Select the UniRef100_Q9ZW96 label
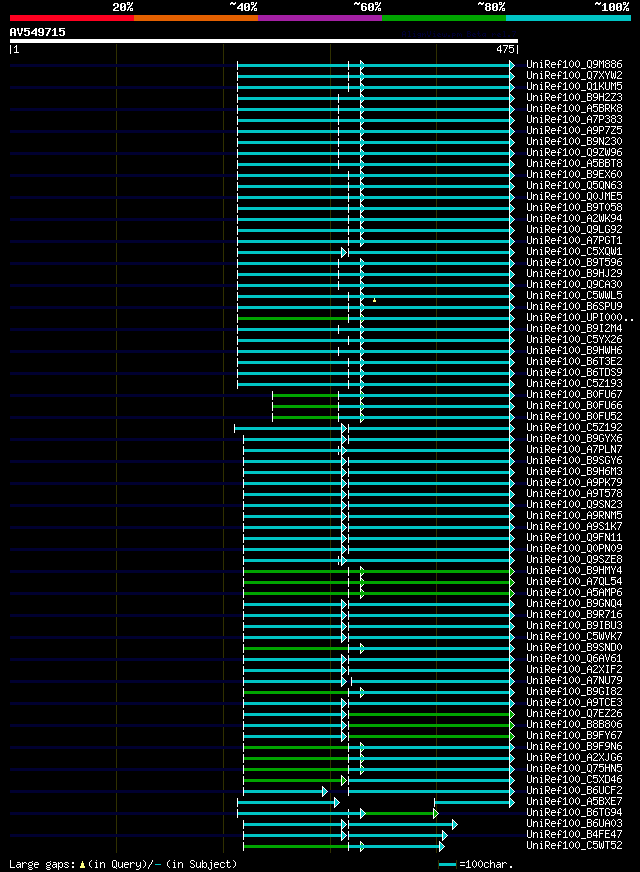The width and height of the screenshot is (640, 872). click(574, 152)
